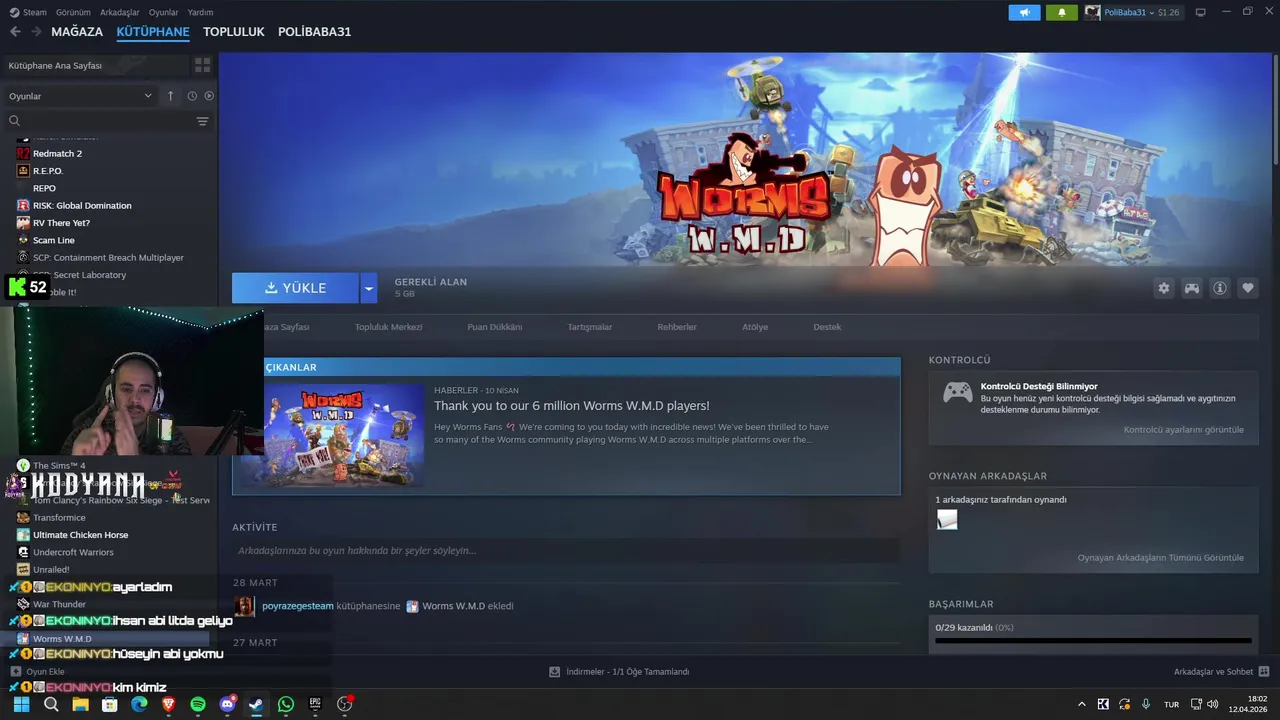Image resolution: width=1280 pixels, height=720 pixels.
Task: Click the blue YÜKLE install button
Action: (x=295, y=288)
